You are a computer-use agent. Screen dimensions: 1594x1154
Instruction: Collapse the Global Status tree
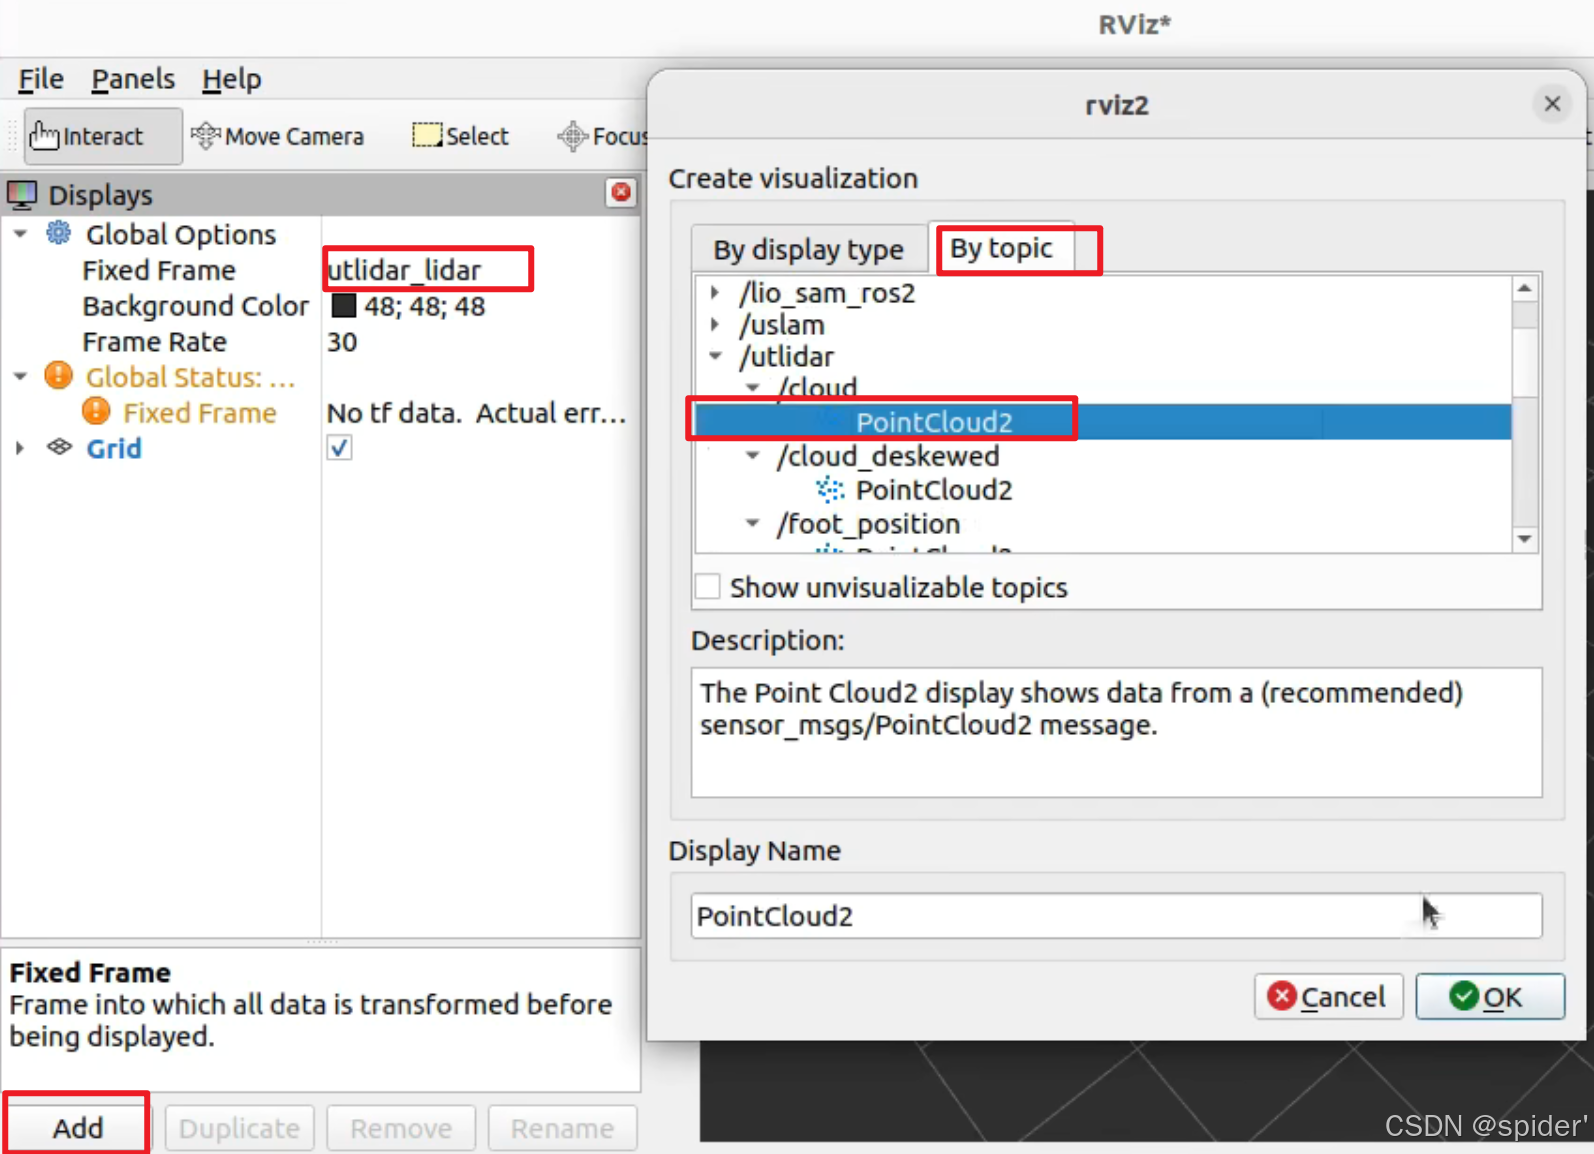[20, 377]
